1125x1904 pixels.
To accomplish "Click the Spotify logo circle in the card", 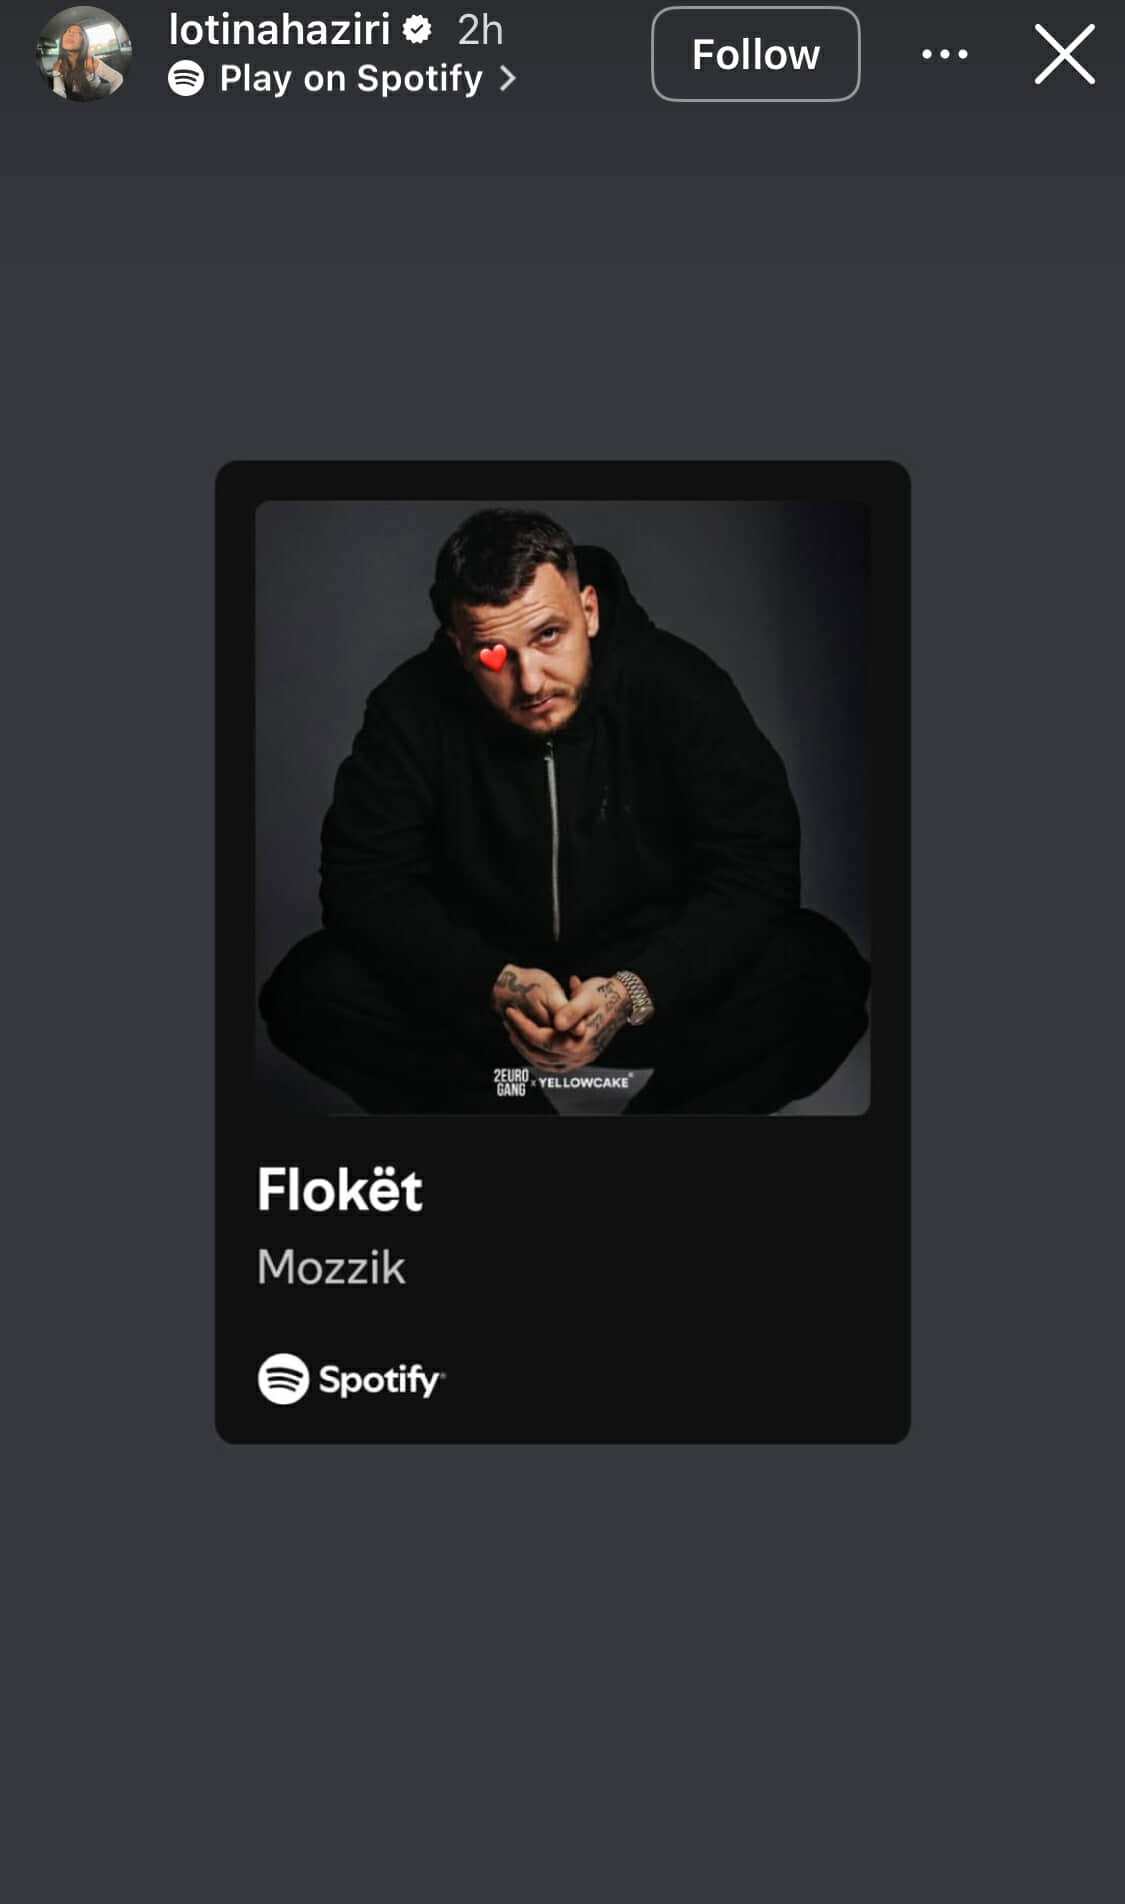I will pos(283,1379).
